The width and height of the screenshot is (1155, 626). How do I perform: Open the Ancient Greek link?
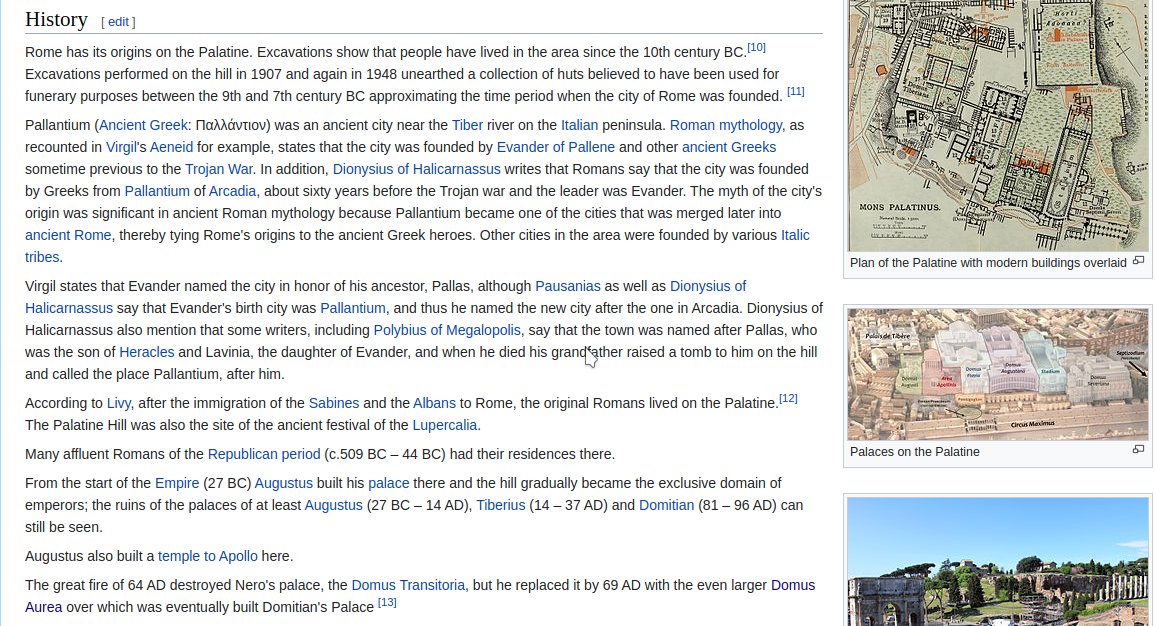point(143,125)
